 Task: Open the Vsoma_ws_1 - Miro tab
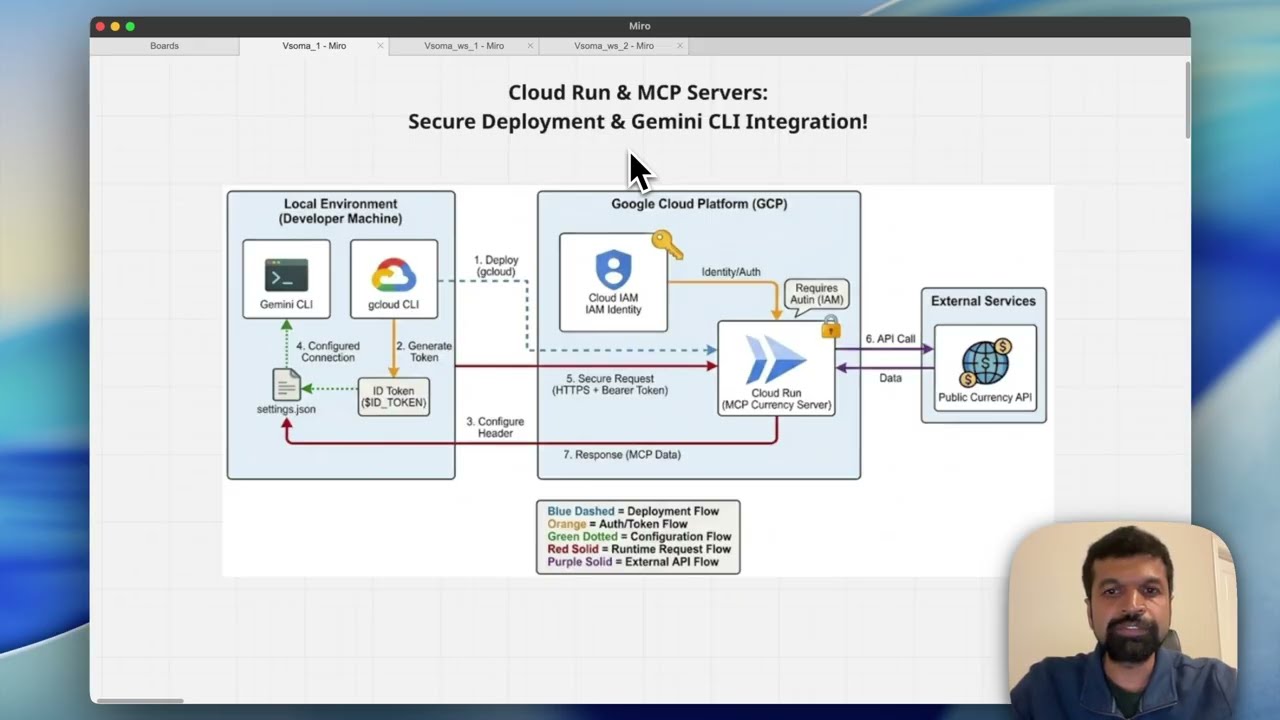pyautogui.click(x=464, y=46)
